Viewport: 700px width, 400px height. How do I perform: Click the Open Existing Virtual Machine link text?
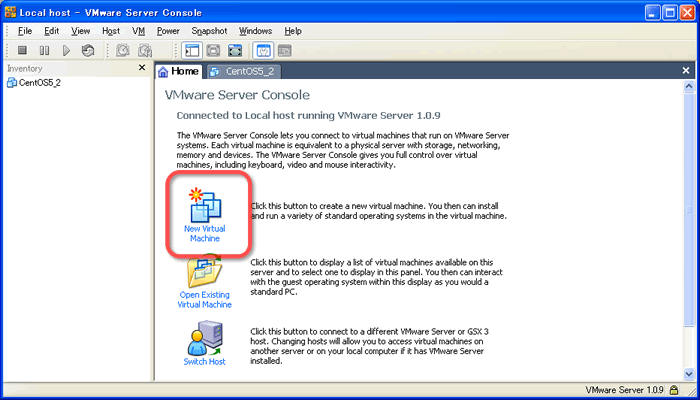tap(205, 300)
